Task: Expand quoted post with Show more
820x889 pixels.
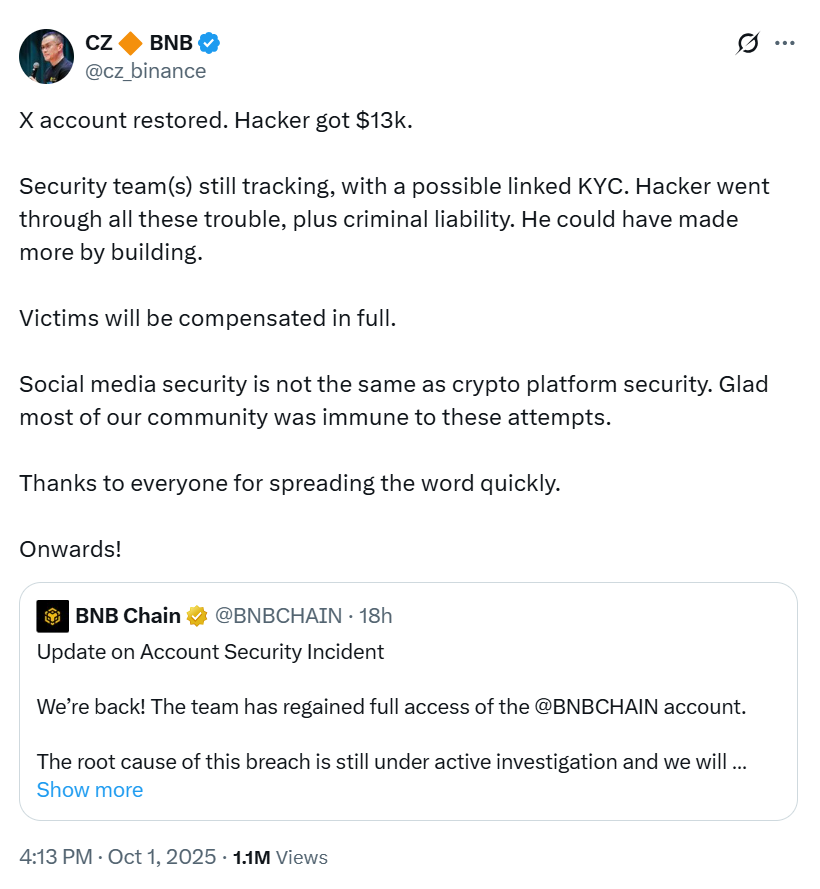Action: click(x=89, y=790)
